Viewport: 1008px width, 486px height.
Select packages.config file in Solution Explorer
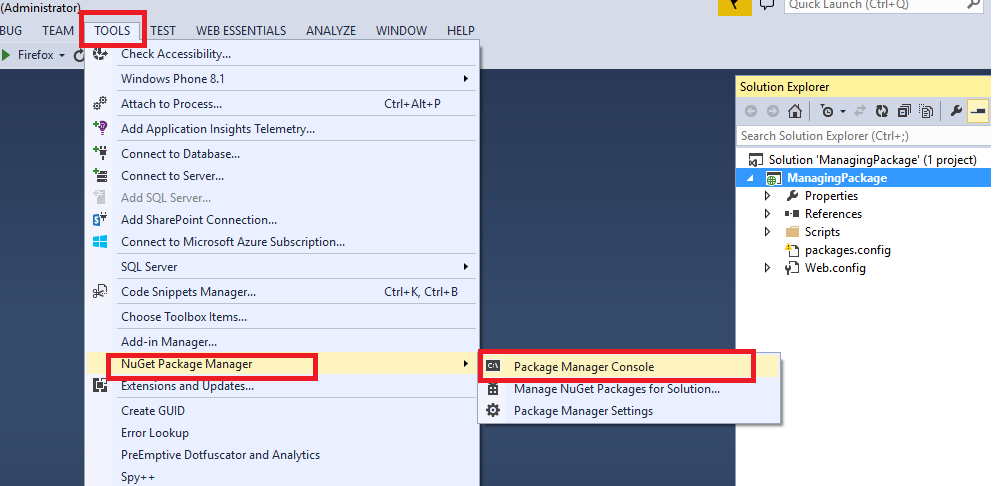pyautogui.click(x=847, y=250)
